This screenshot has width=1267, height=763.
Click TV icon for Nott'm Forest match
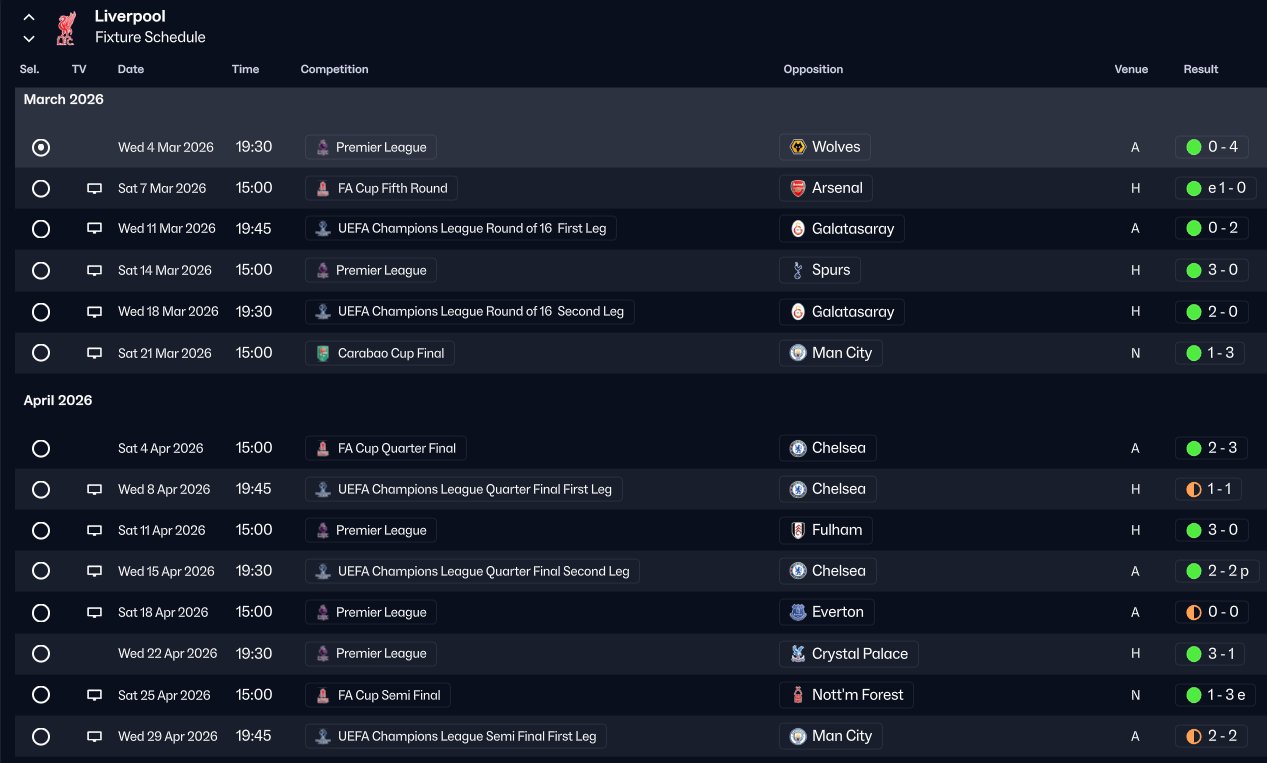95,695
